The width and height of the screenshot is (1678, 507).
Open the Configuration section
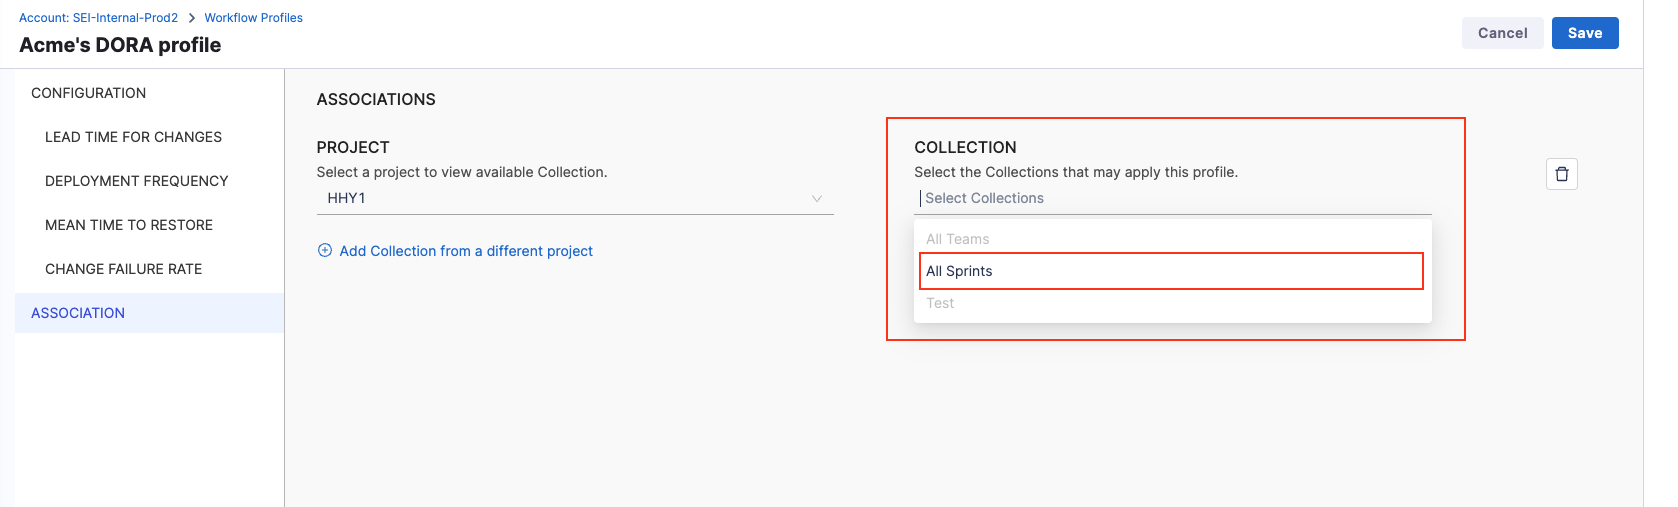point(88,93)
